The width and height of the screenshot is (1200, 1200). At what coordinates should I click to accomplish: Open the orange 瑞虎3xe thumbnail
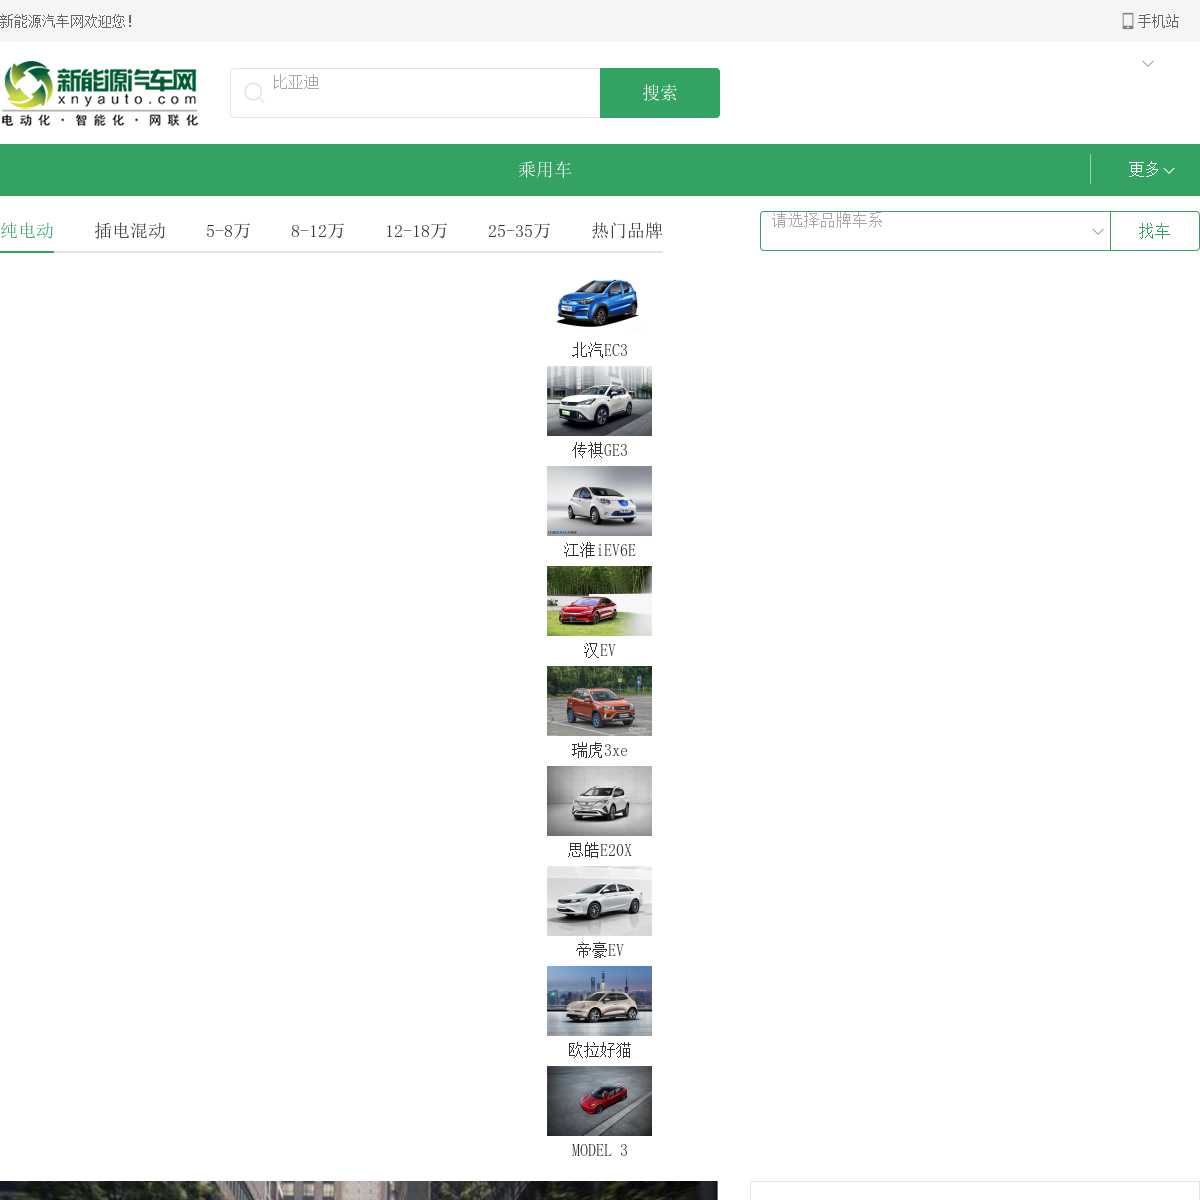[x=599, y=701]
